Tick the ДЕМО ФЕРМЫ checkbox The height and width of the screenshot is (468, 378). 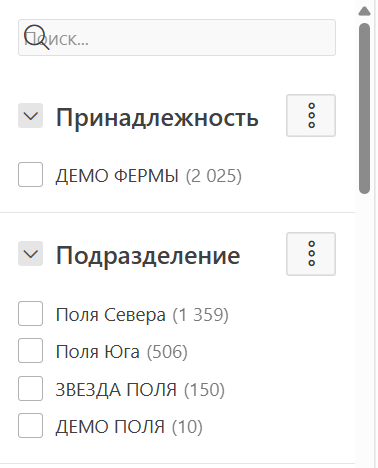tap(30, 175)
